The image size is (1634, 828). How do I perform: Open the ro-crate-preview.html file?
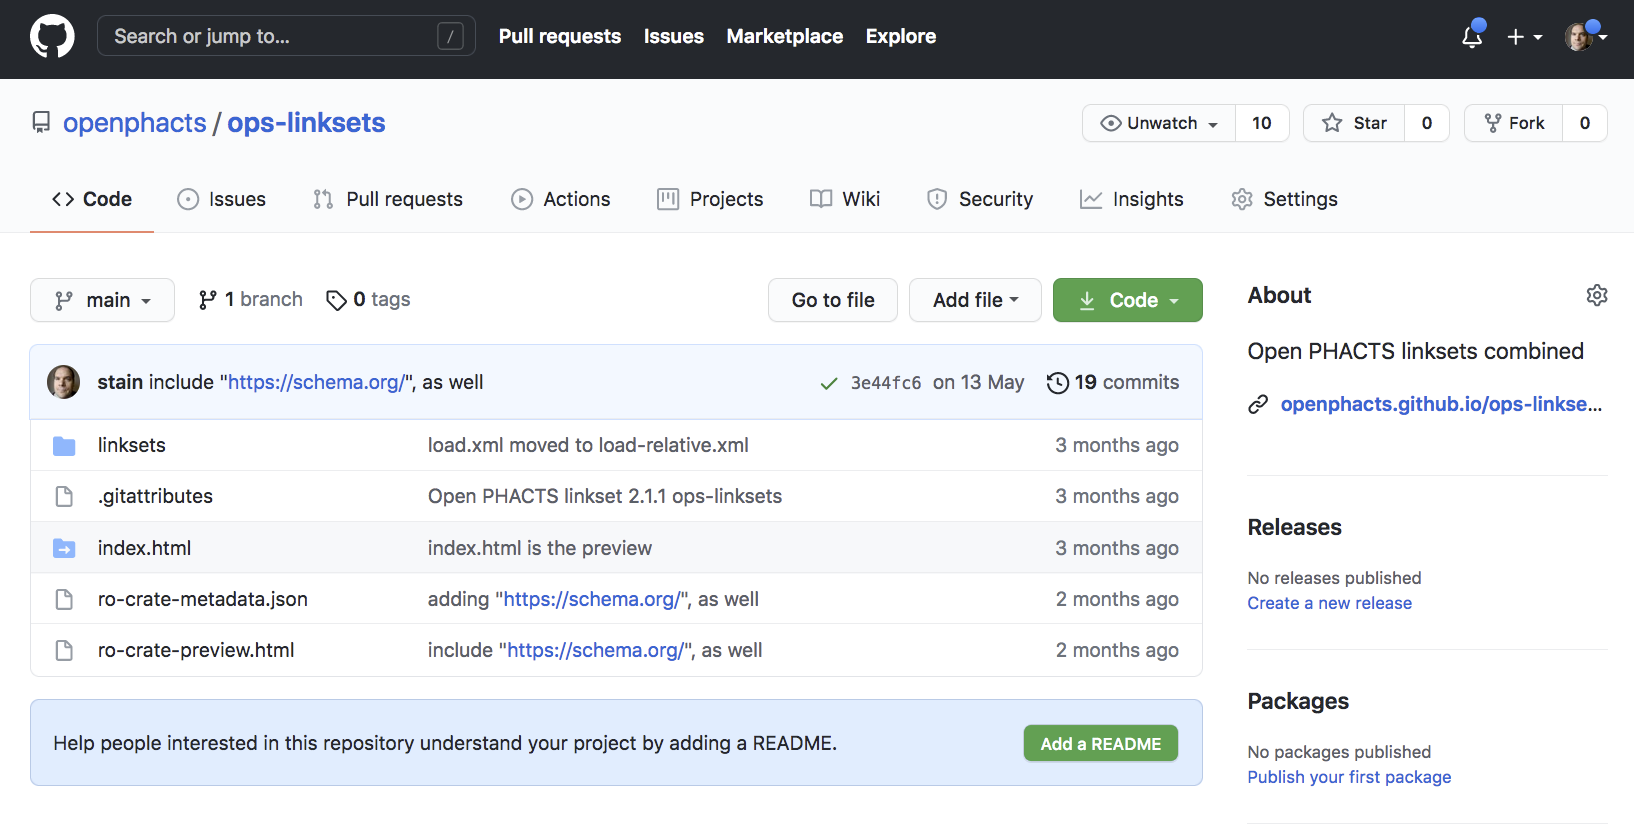[x=196, y=650]
